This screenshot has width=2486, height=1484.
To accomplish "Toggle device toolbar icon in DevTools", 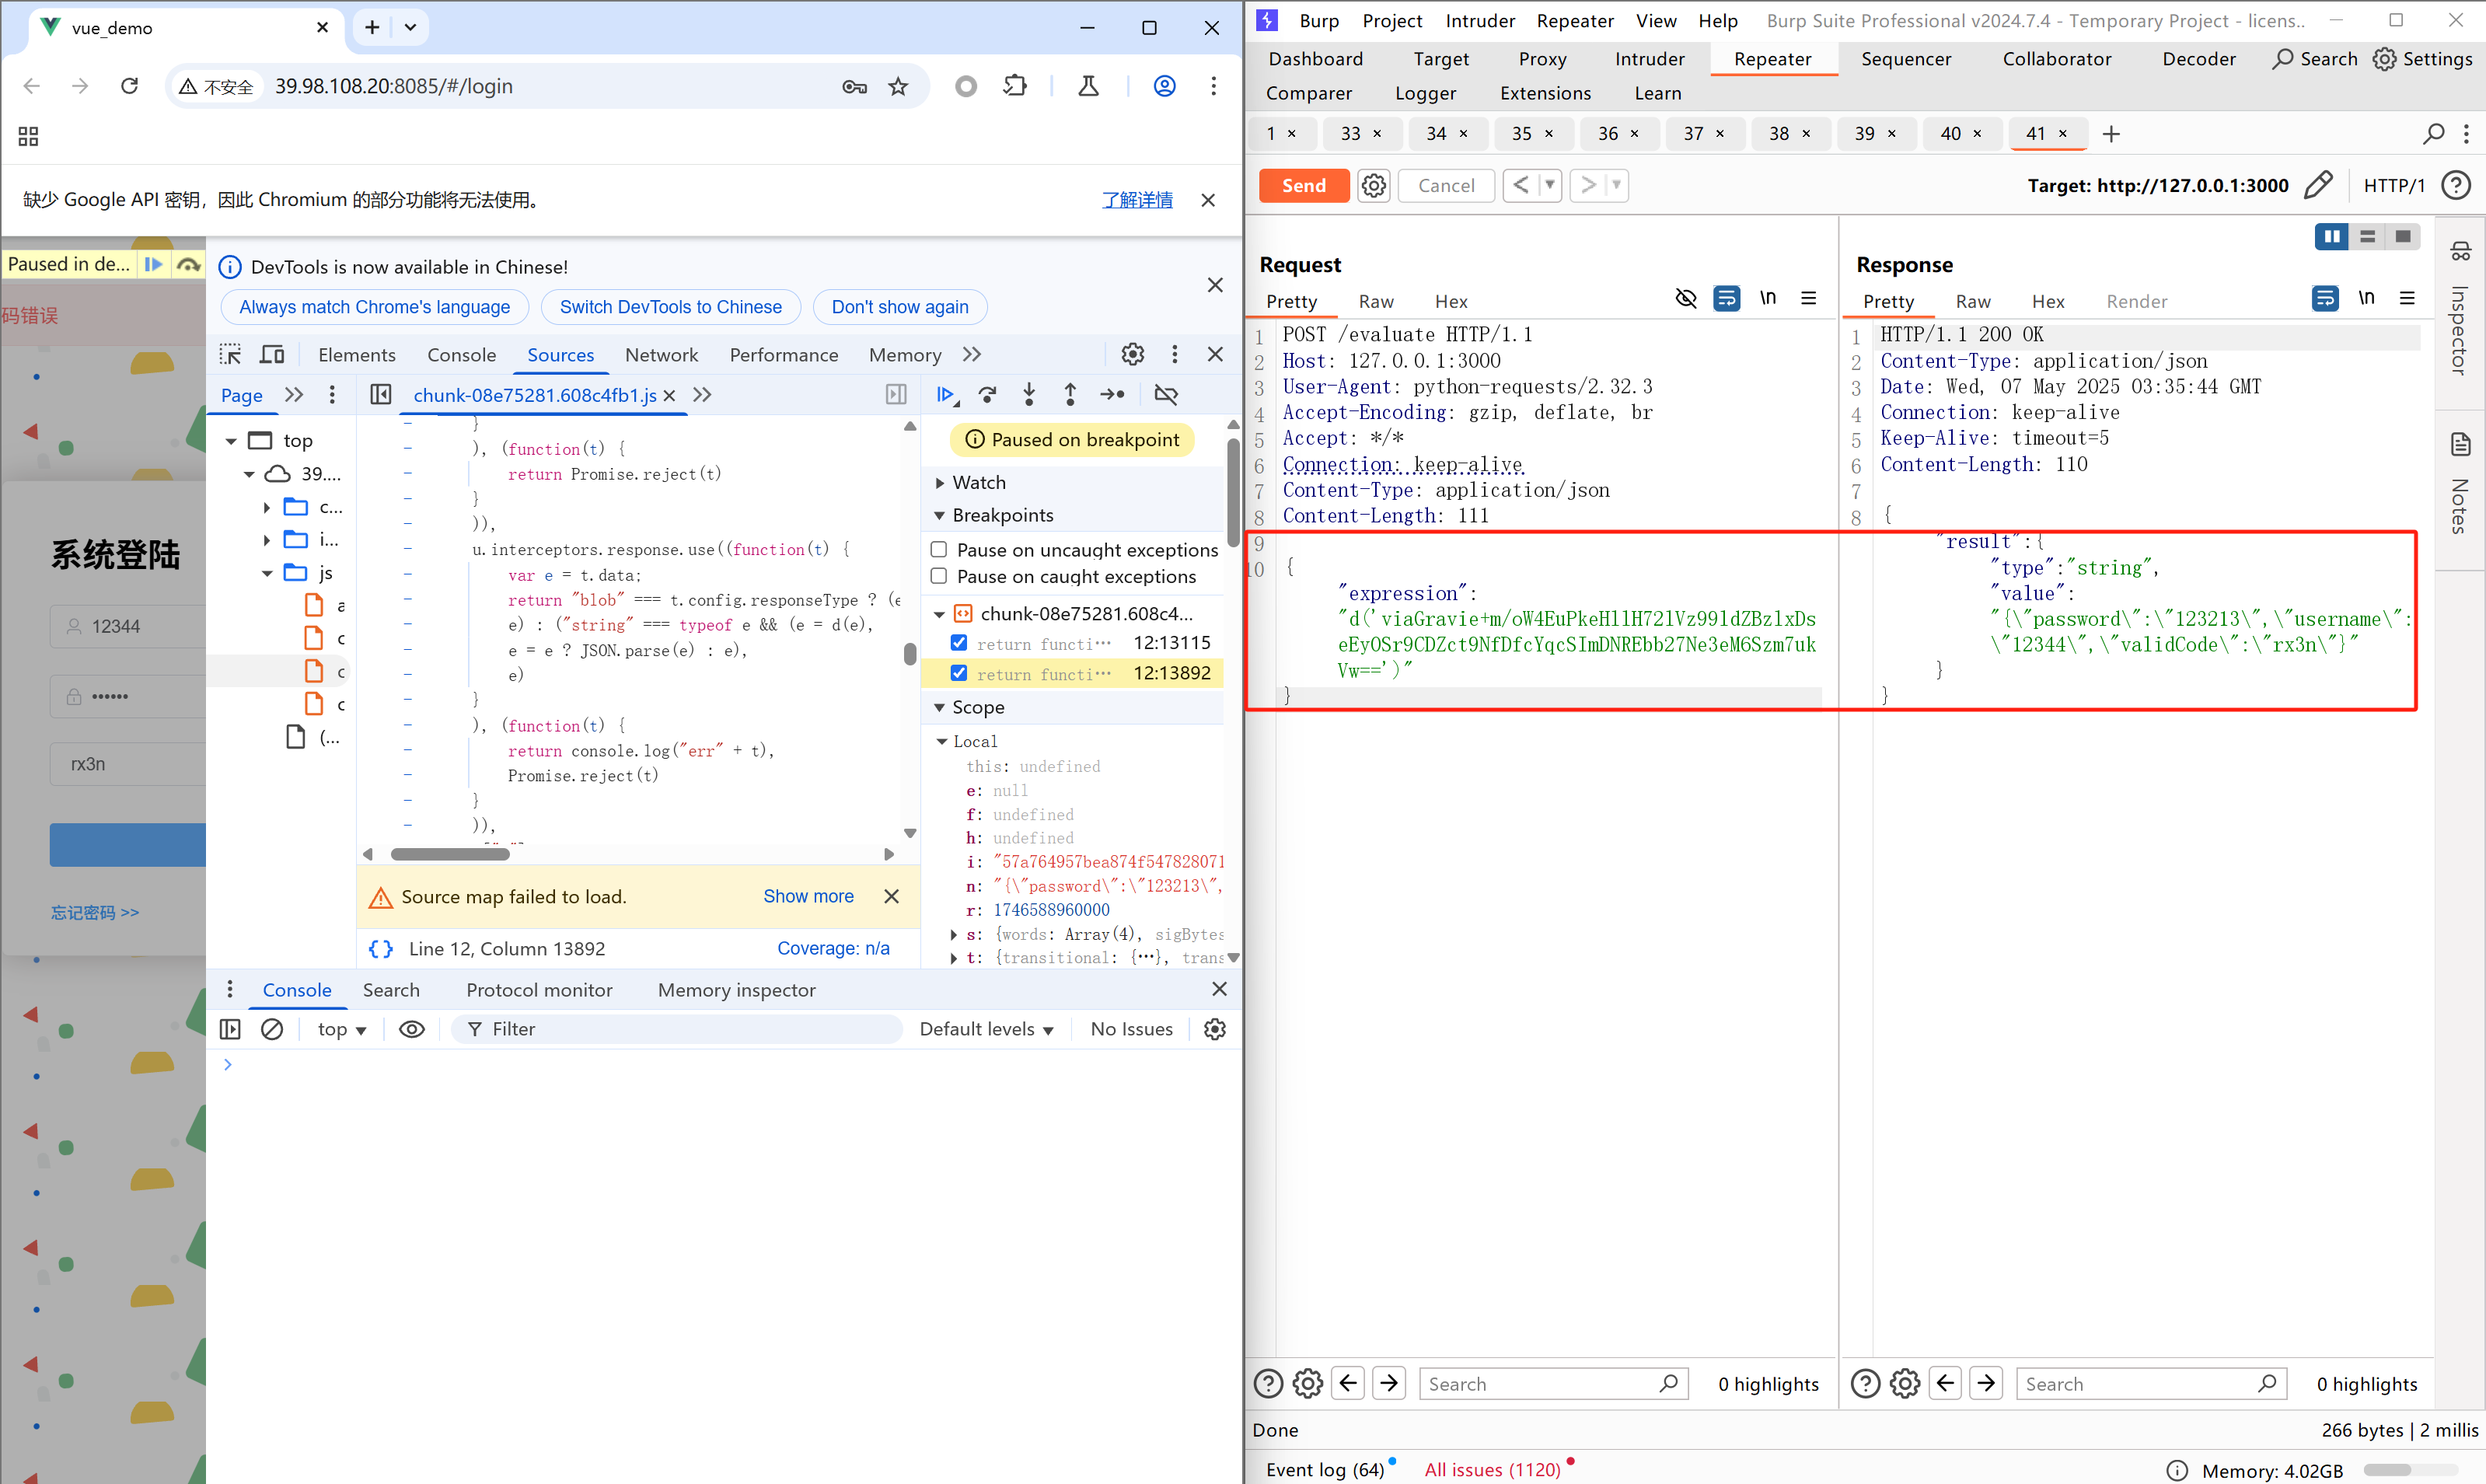I will [x=272, y=355].
